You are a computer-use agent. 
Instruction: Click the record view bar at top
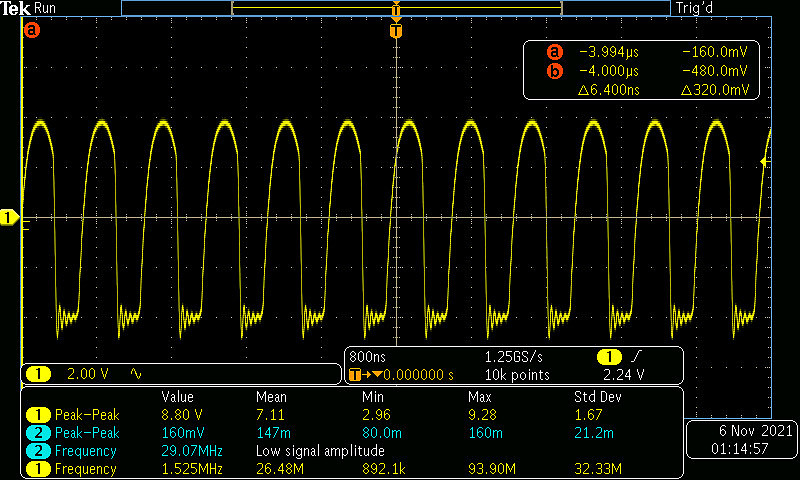(x=396, y=8)
